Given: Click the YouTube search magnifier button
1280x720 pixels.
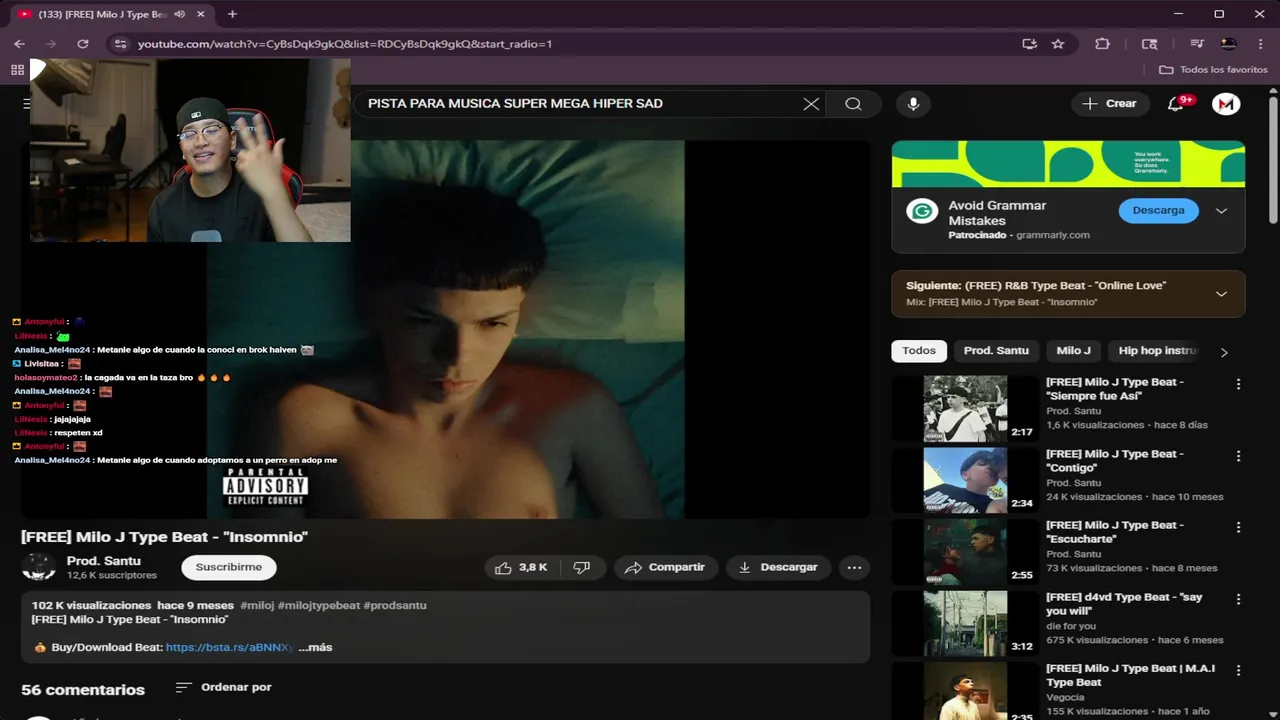Looking at the screenshot, I should [853, 104].
